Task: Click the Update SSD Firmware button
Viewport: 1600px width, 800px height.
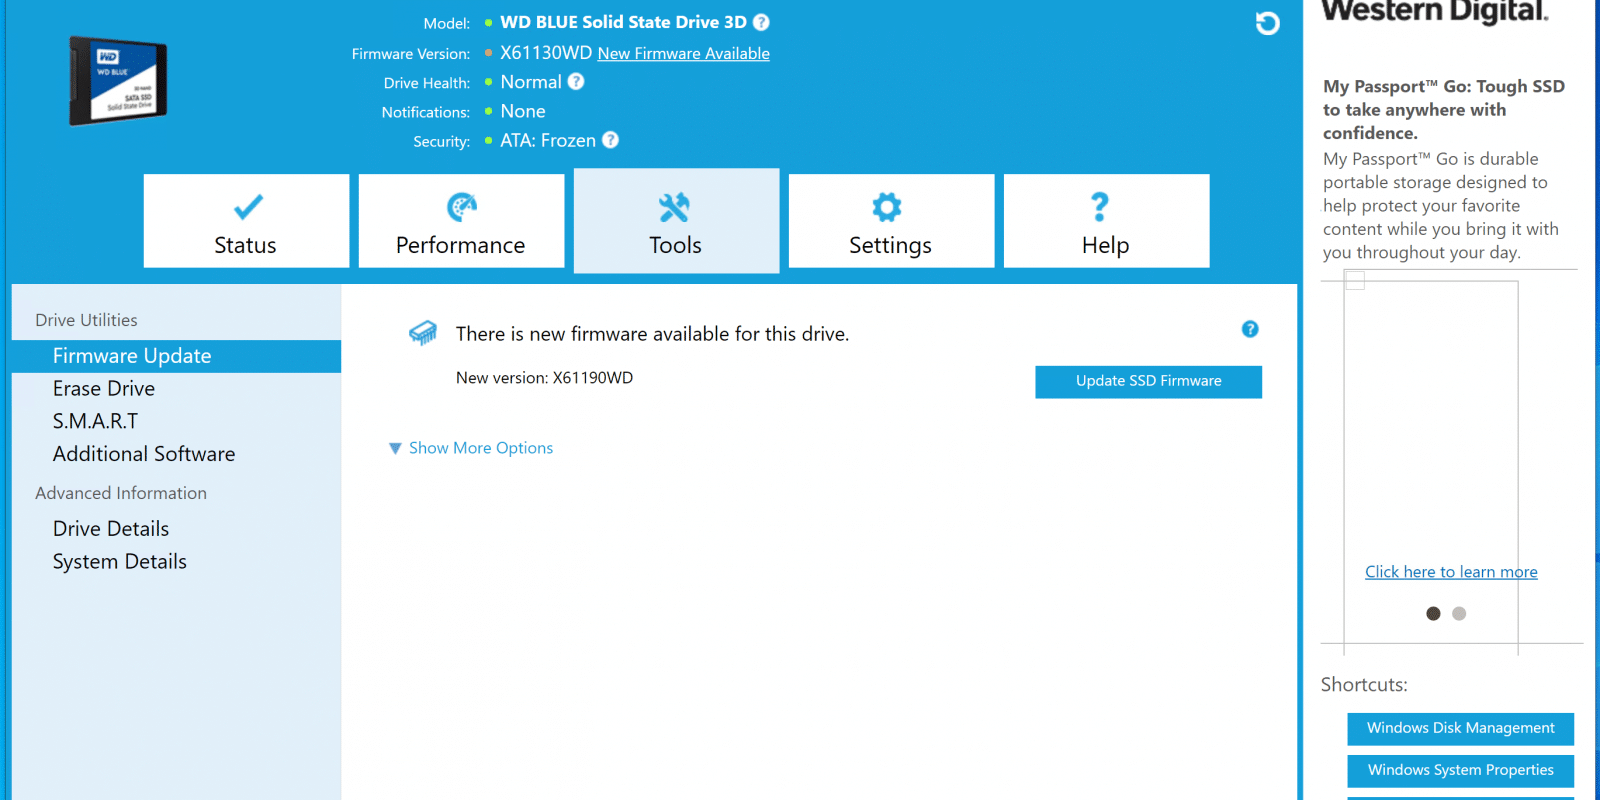Action: [1148, 381]
